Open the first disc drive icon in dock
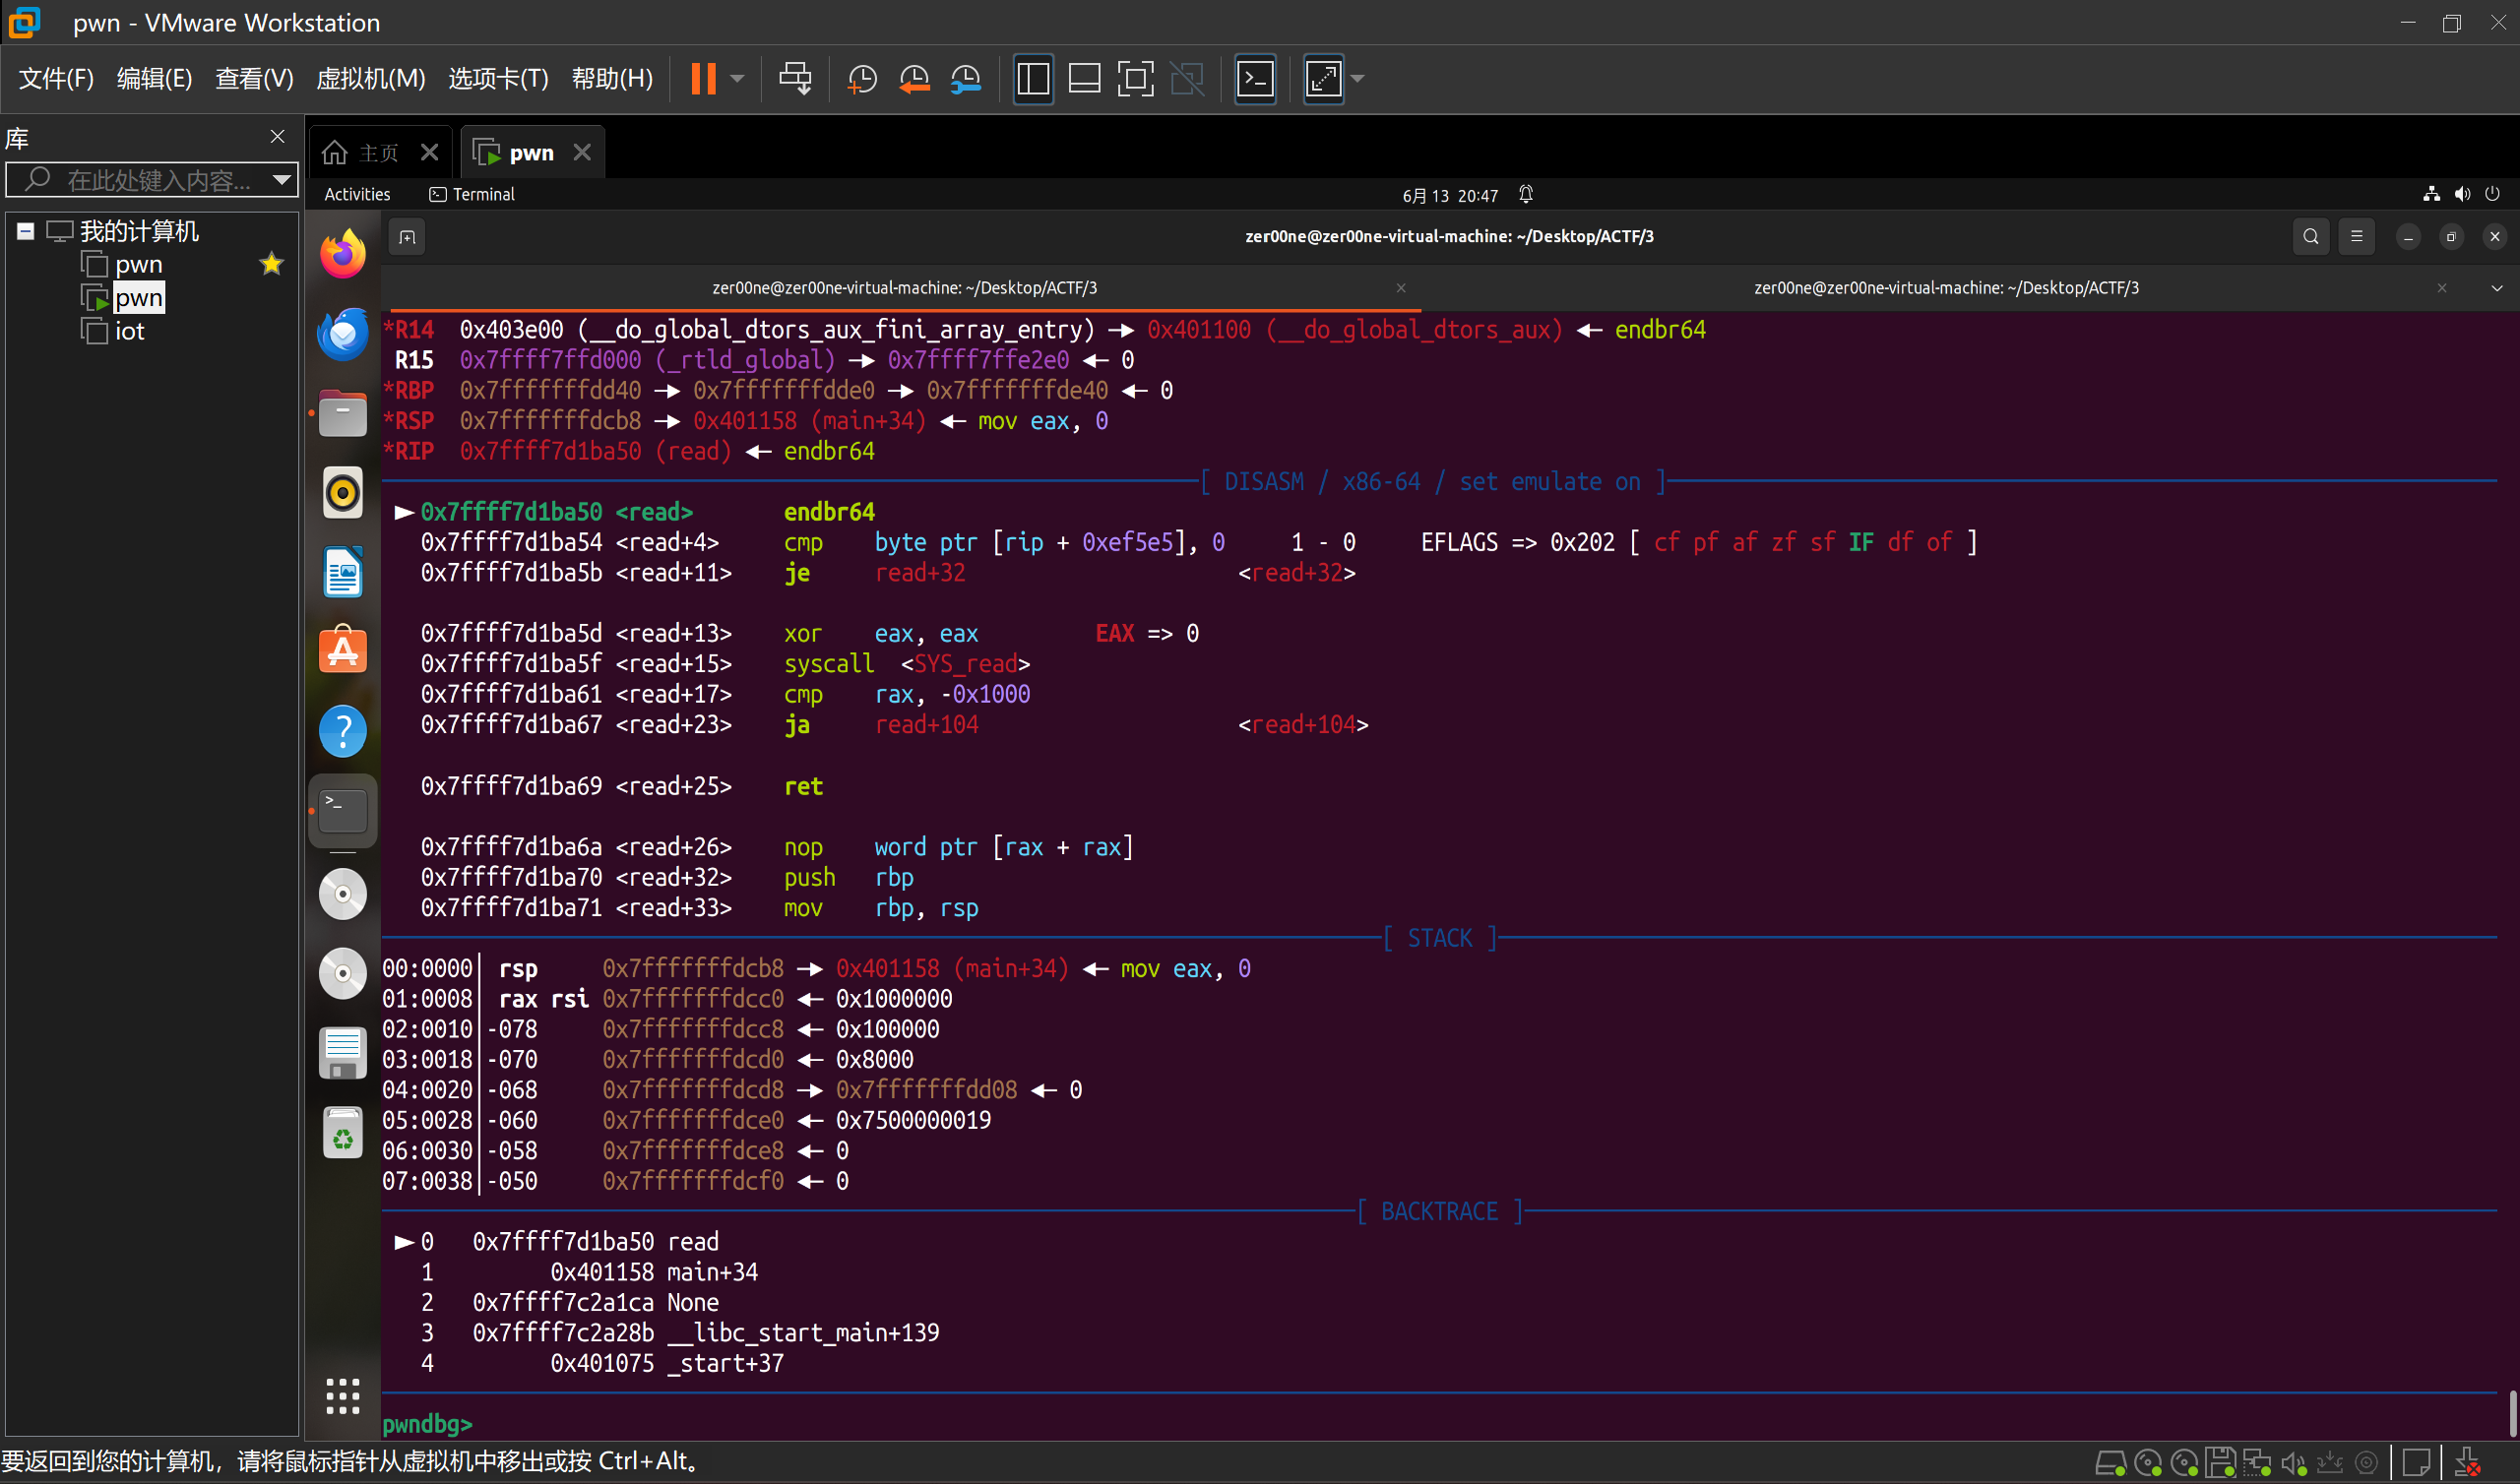The height and width of the screenshot is (1484, 2520). (343, 894)
